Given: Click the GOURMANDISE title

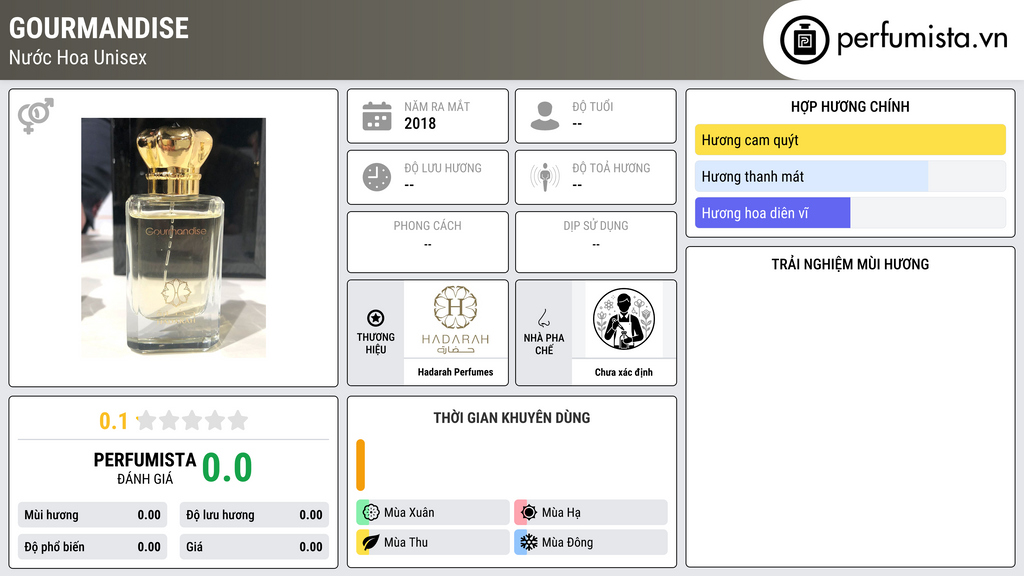Looking at the screenshot, I should pos(99,28).
